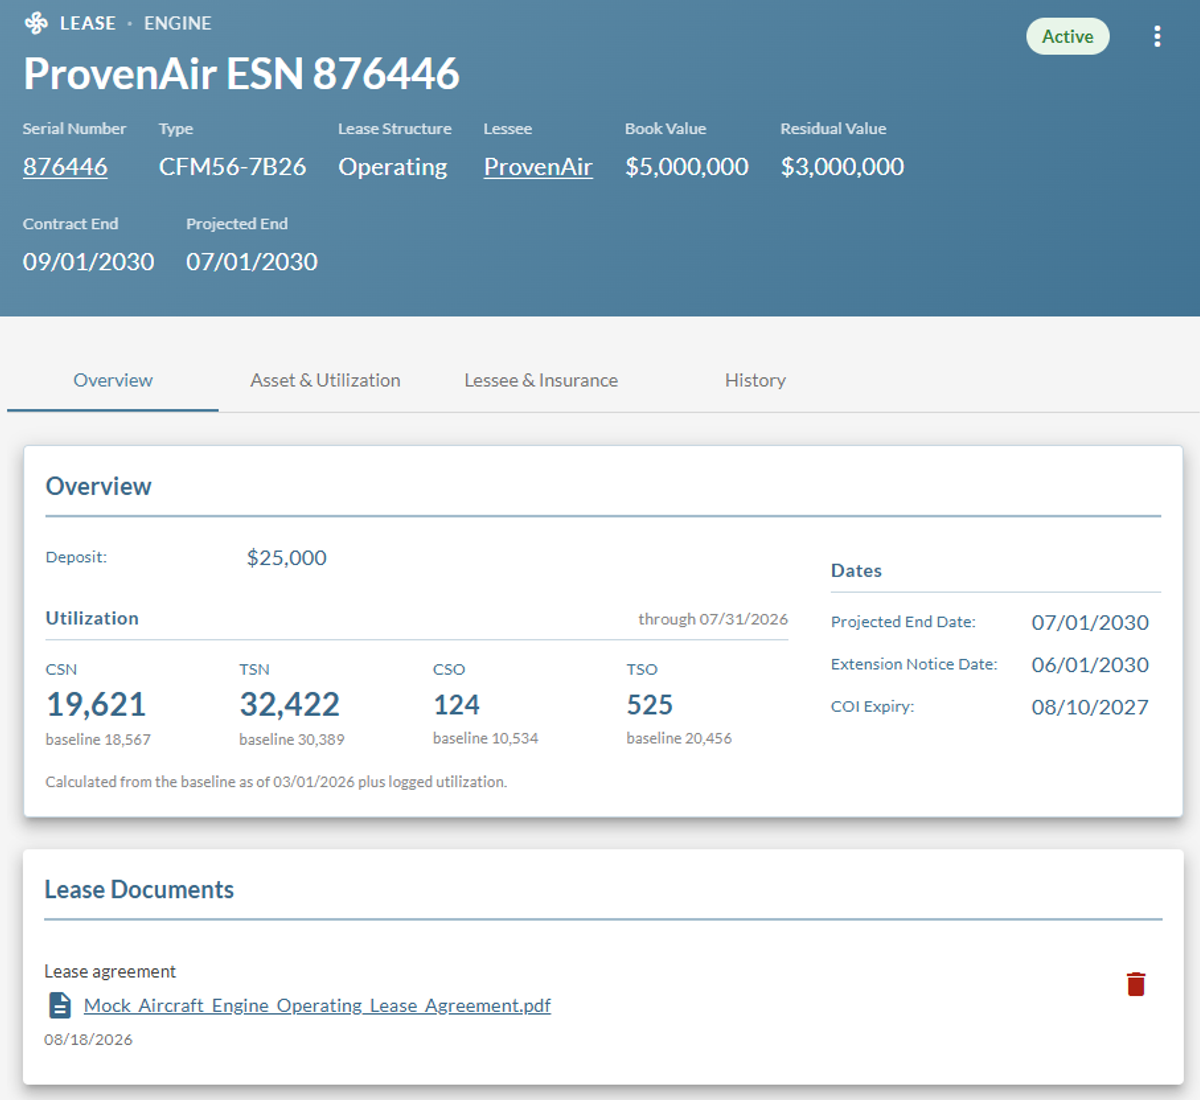Click the Projected End Date 07/01/2030 in Dates

pos(1090,623)
